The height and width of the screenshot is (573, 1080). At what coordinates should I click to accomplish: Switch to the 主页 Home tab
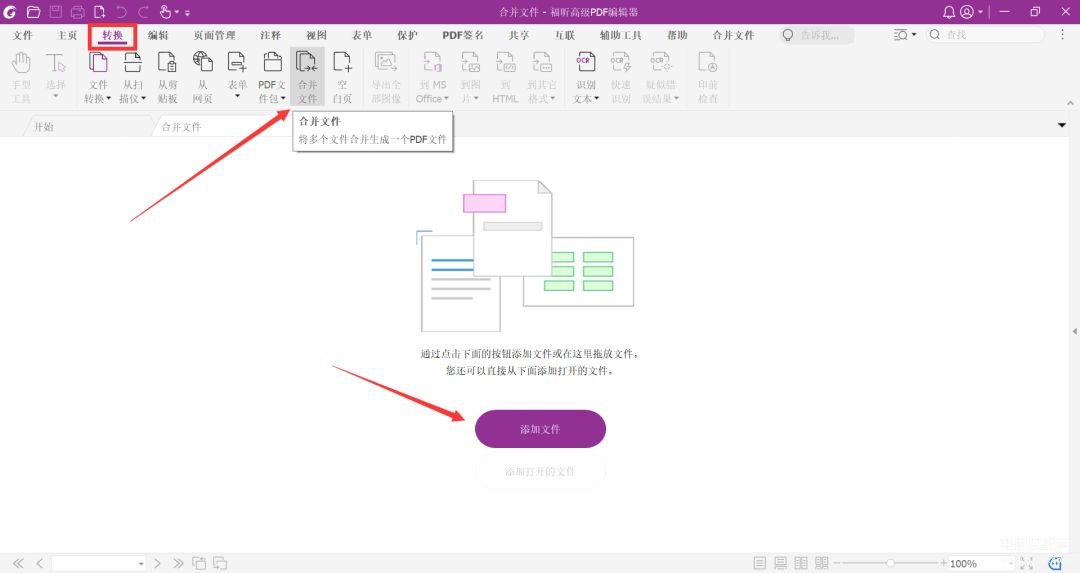[67, 35]
